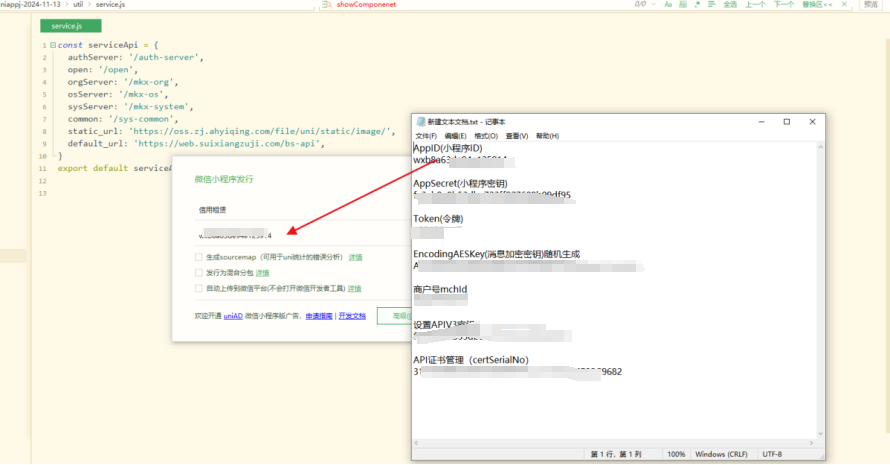Open 详情 link beside 生成sourcemap
The image size is (890, 465).
(355, 257)
